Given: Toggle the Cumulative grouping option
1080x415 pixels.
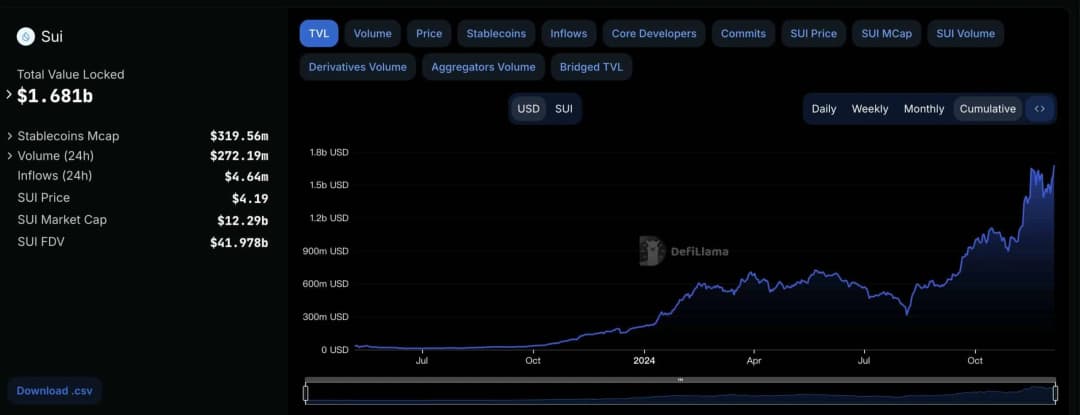Looking at the screenshot, I should coord(987,109).
